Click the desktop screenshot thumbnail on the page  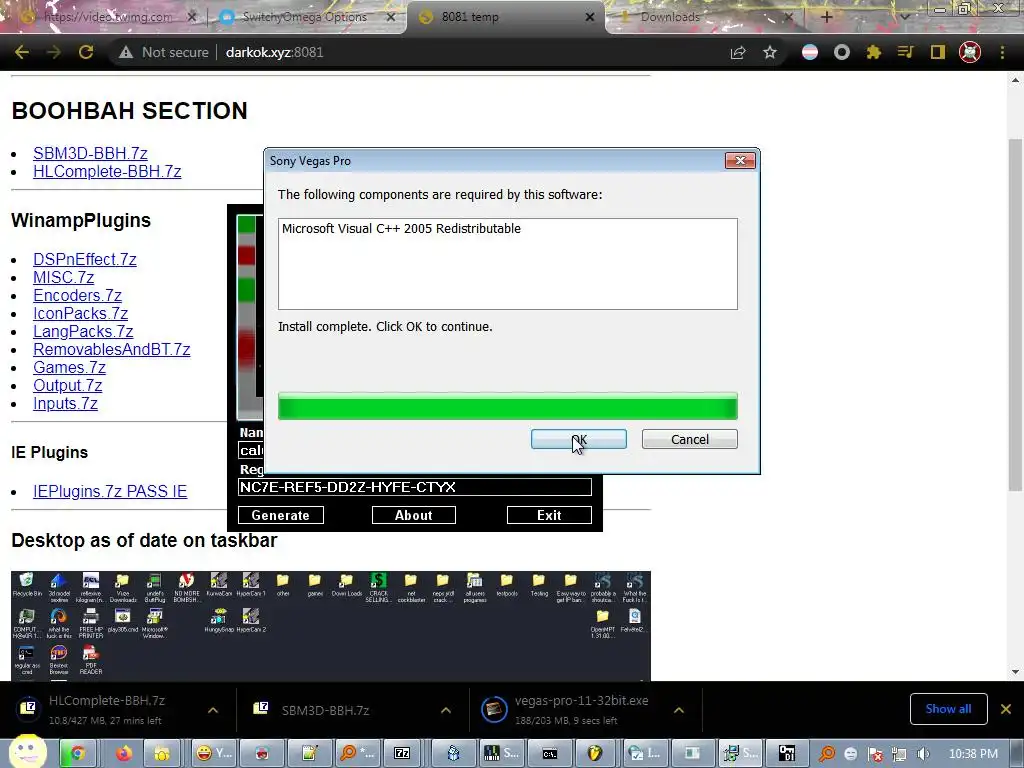[x=330, y=626]
